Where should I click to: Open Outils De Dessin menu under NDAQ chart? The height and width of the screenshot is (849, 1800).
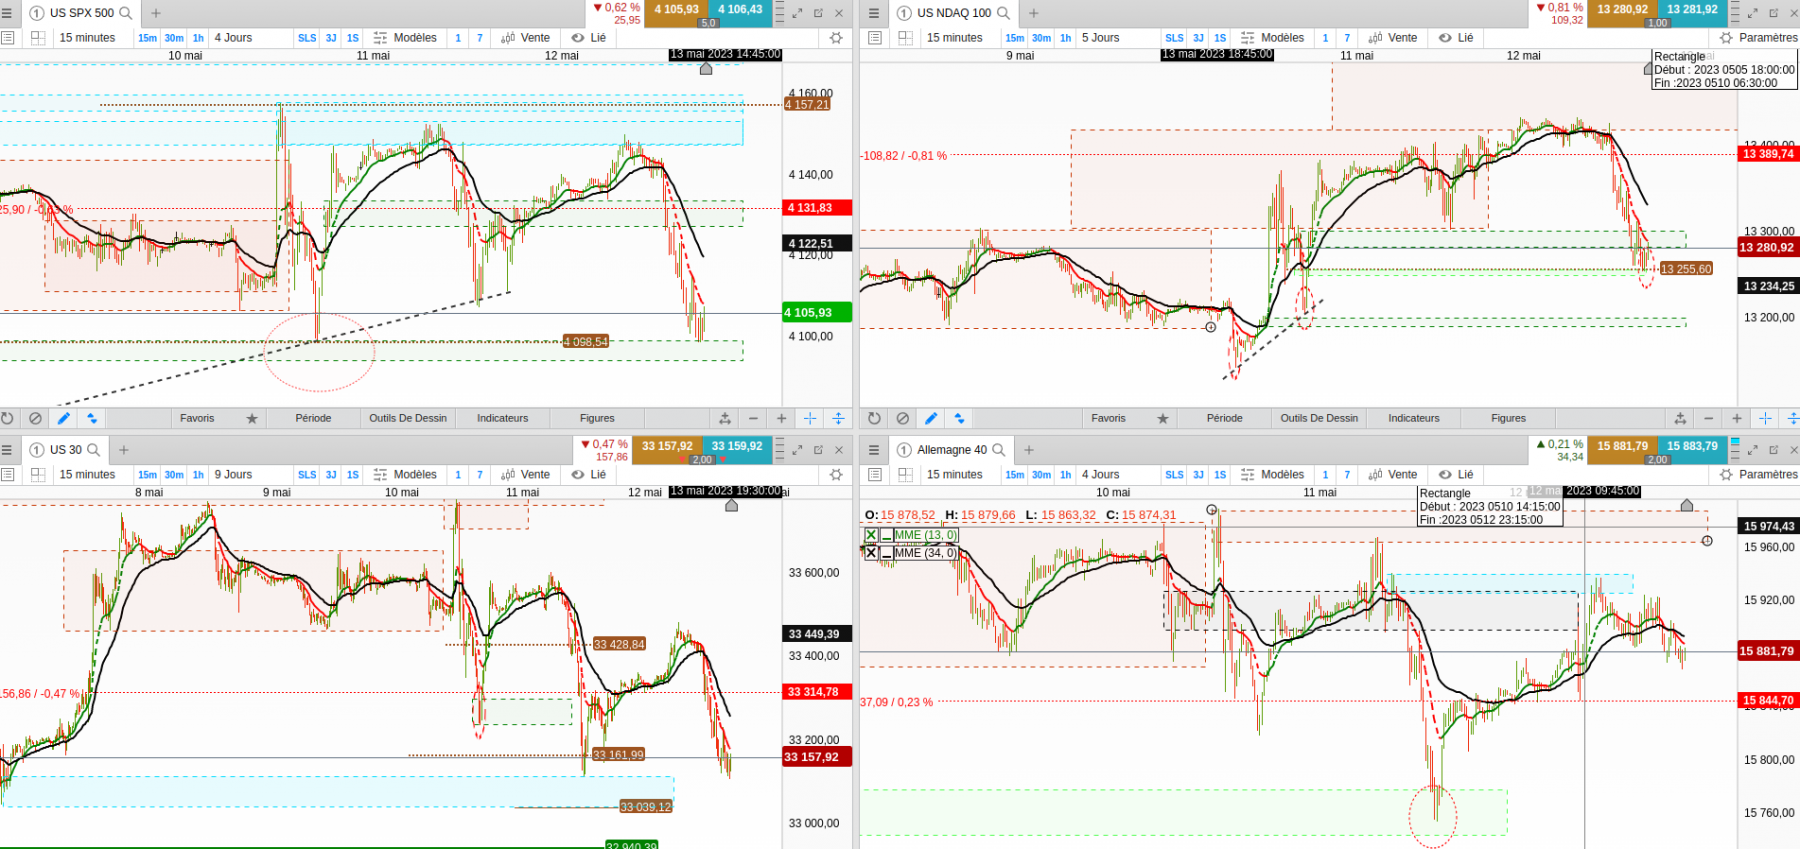point(1319,418)
